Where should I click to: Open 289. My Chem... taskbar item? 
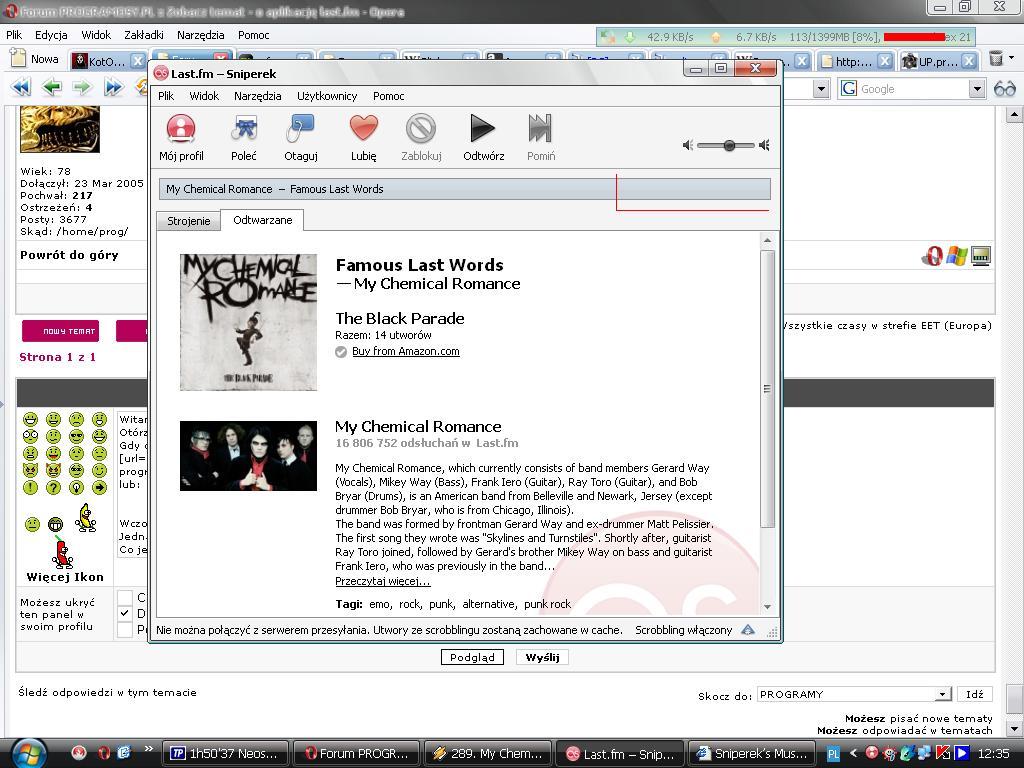488,754
